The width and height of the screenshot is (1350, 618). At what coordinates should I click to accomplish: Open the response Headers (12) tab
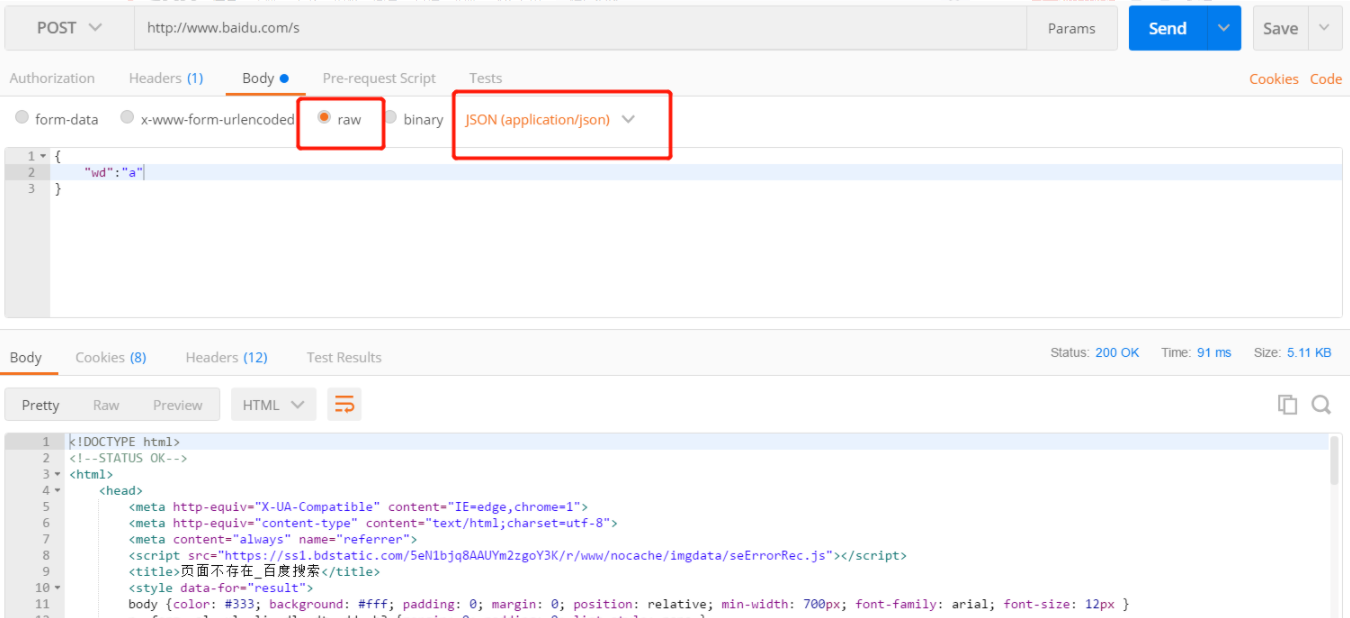226,357
